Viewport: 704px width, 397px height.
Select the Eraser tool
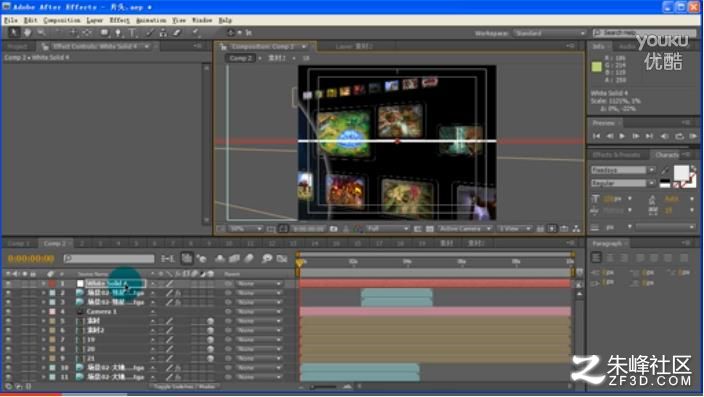coord(177,33)
